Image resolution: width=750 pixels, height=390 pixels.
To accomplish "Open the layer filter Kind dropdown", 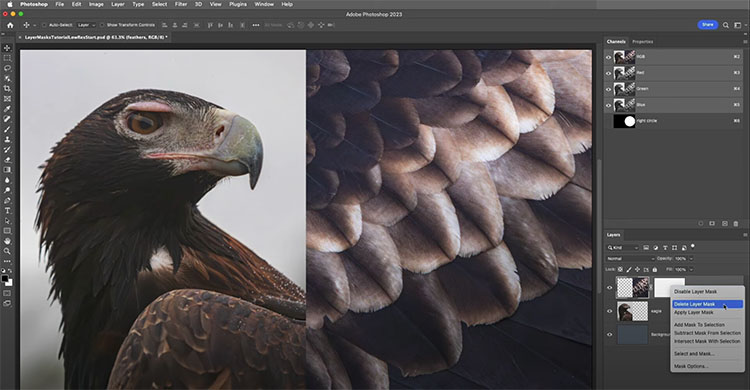I will [x=623, y=247].
